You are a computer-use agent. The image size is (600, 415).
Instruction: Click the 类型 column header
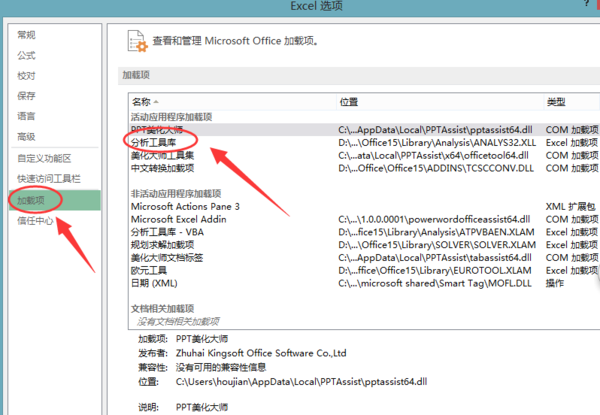[x=556, y=102]
